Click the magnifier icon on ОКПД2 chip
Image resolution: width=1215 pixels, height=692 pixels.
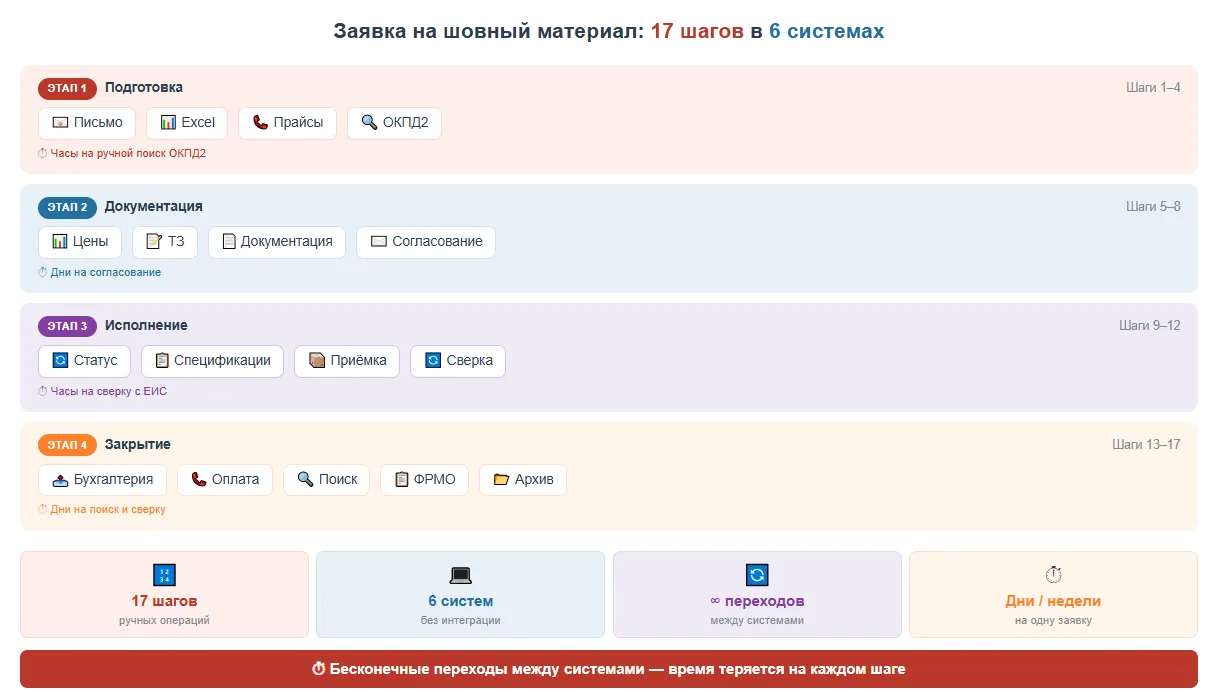point(369,123)
